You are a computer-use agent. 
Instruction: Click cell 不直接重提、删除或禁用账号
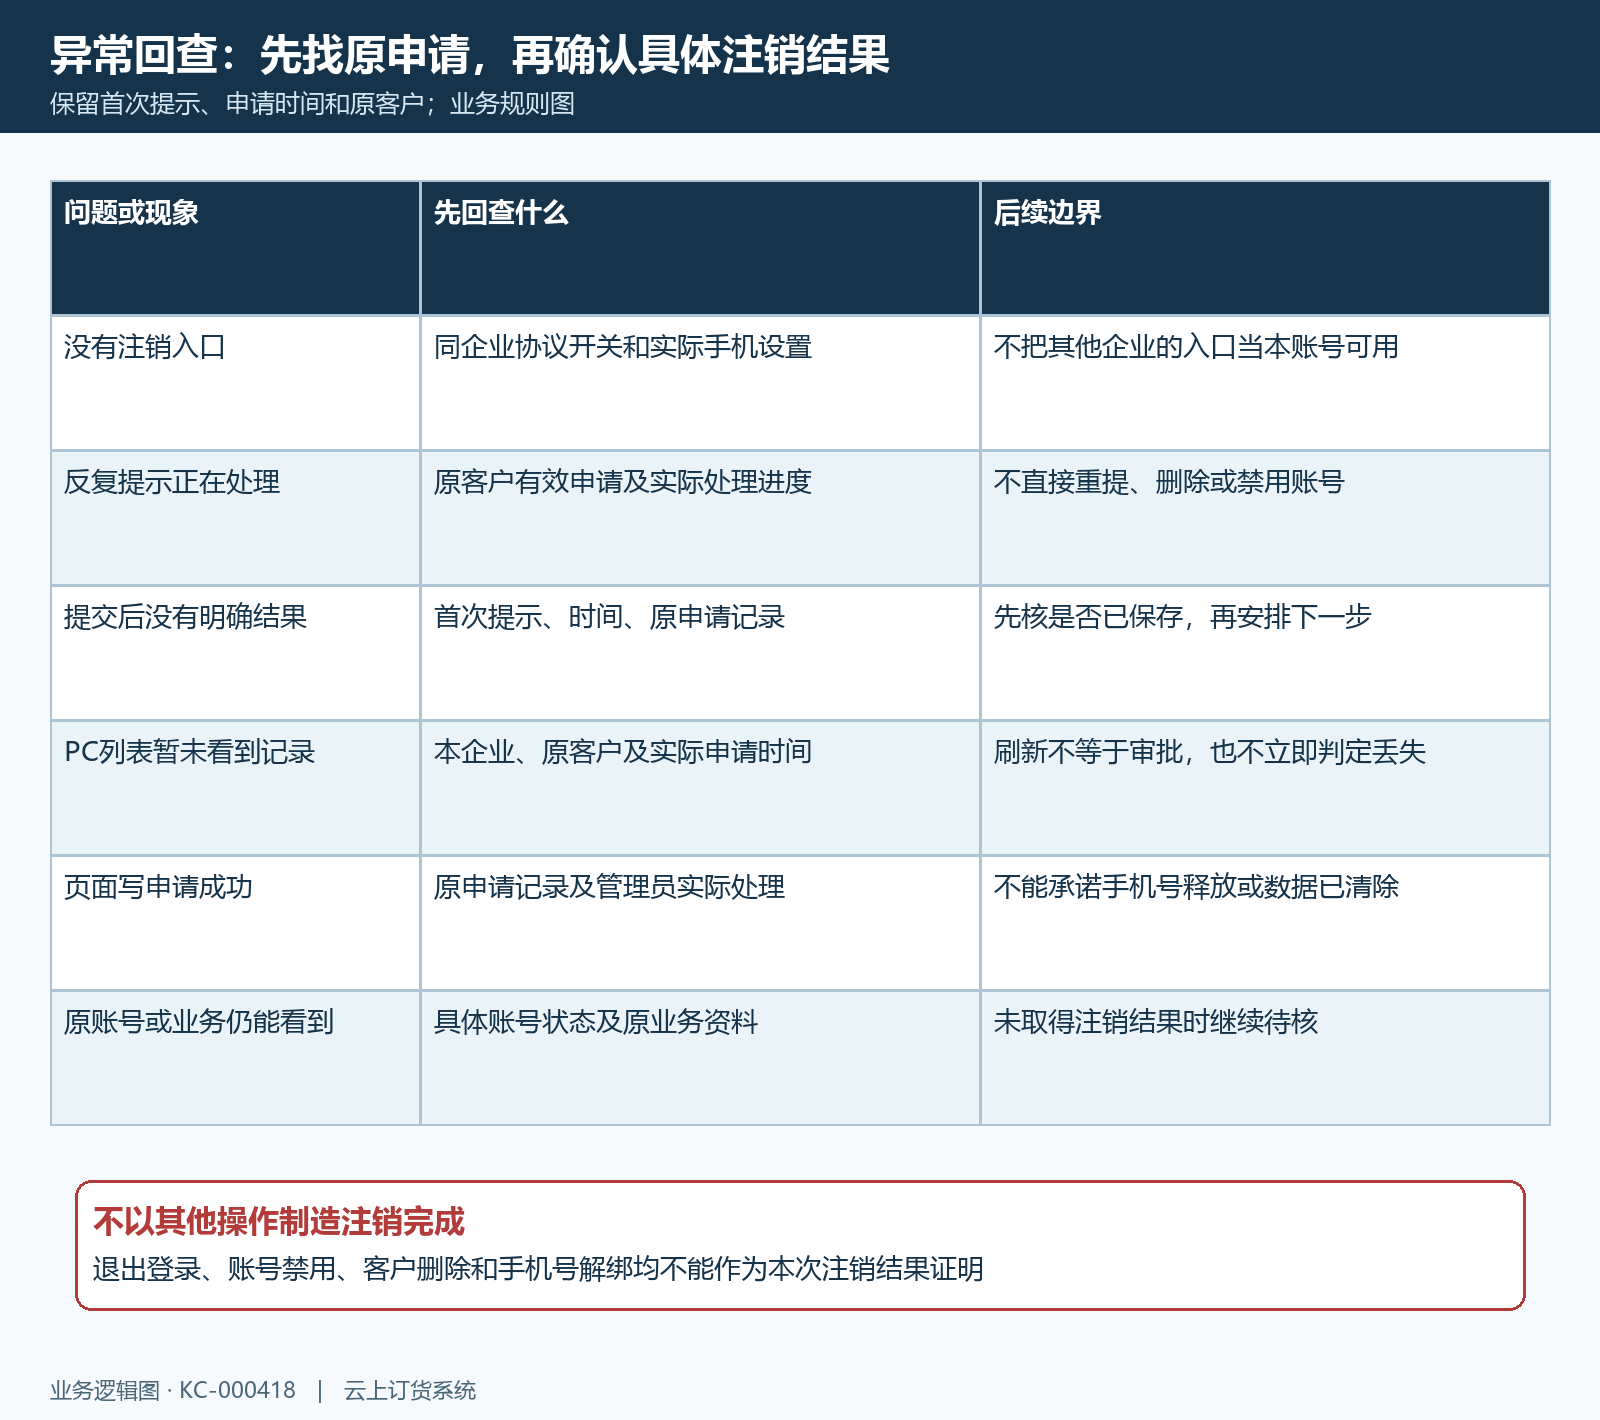[x=1265, y=518]
